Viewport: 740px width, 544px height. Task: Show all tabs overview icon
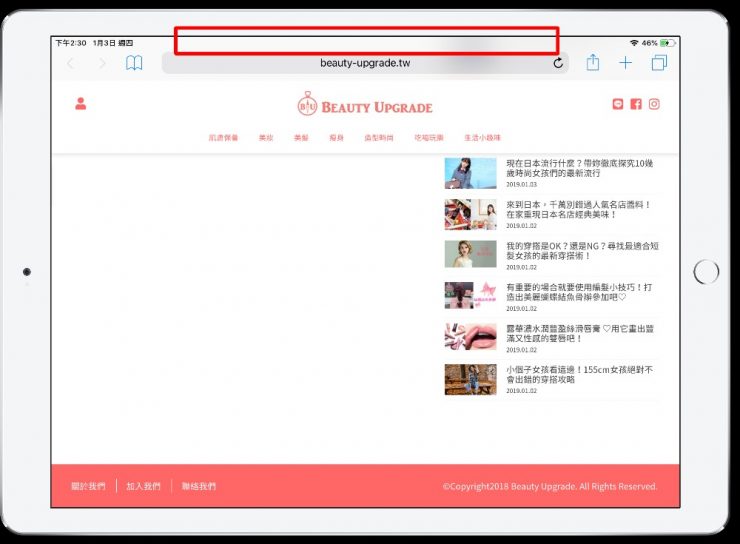point(659,63)
